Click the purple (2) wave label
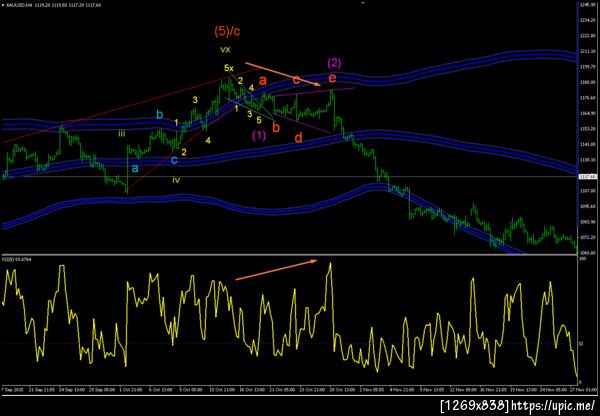 tap(334, 63)
